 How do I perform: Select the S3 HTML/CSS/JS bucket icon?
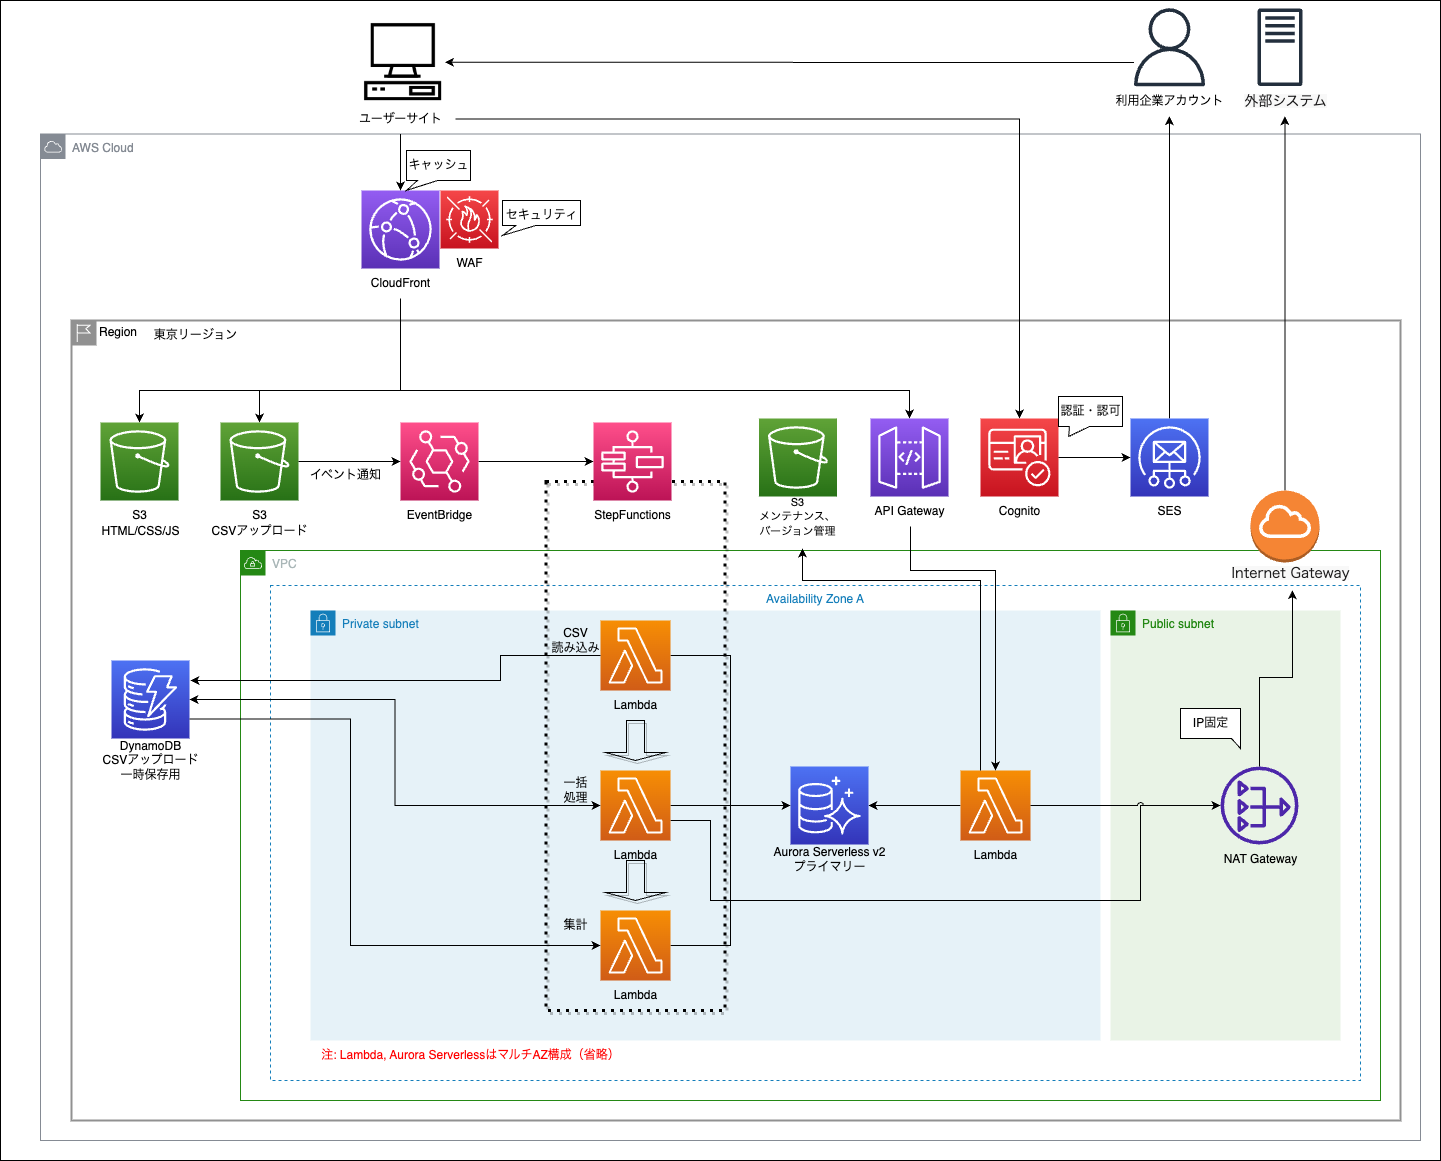[138, 462]
